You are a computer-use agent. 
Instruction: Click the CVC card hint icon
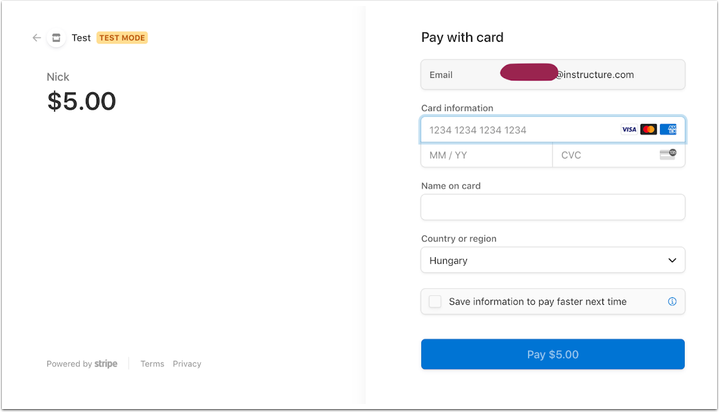click(668, 154)
